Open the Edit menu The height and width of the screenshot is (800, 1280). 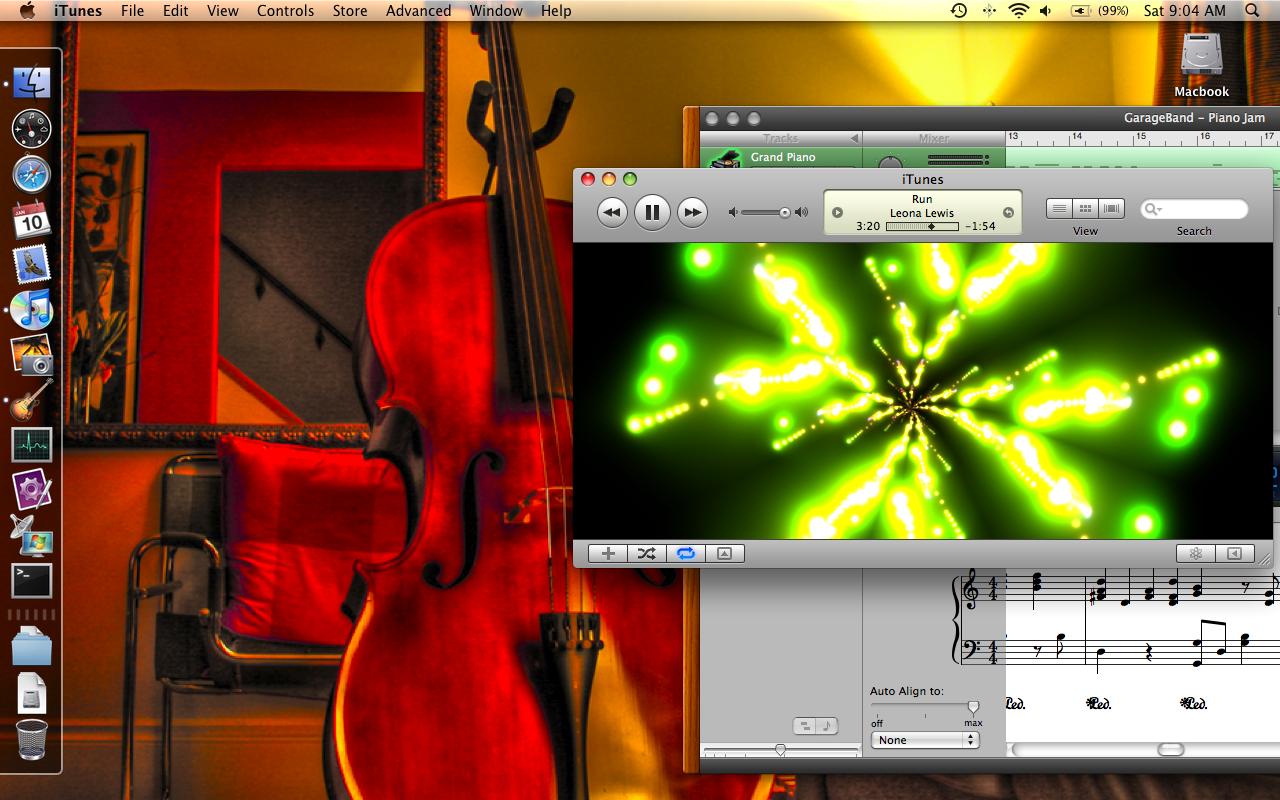pos(176,11)
